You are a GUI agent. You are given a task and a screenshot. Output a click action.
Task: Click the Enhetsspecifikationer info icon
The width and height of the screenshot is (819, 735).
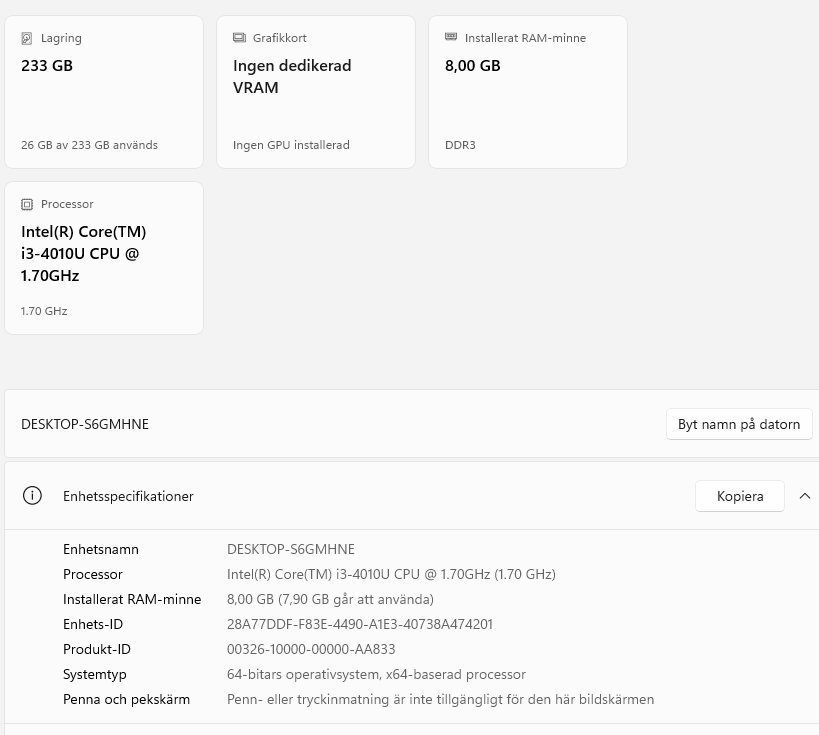(x=32, y=496)
